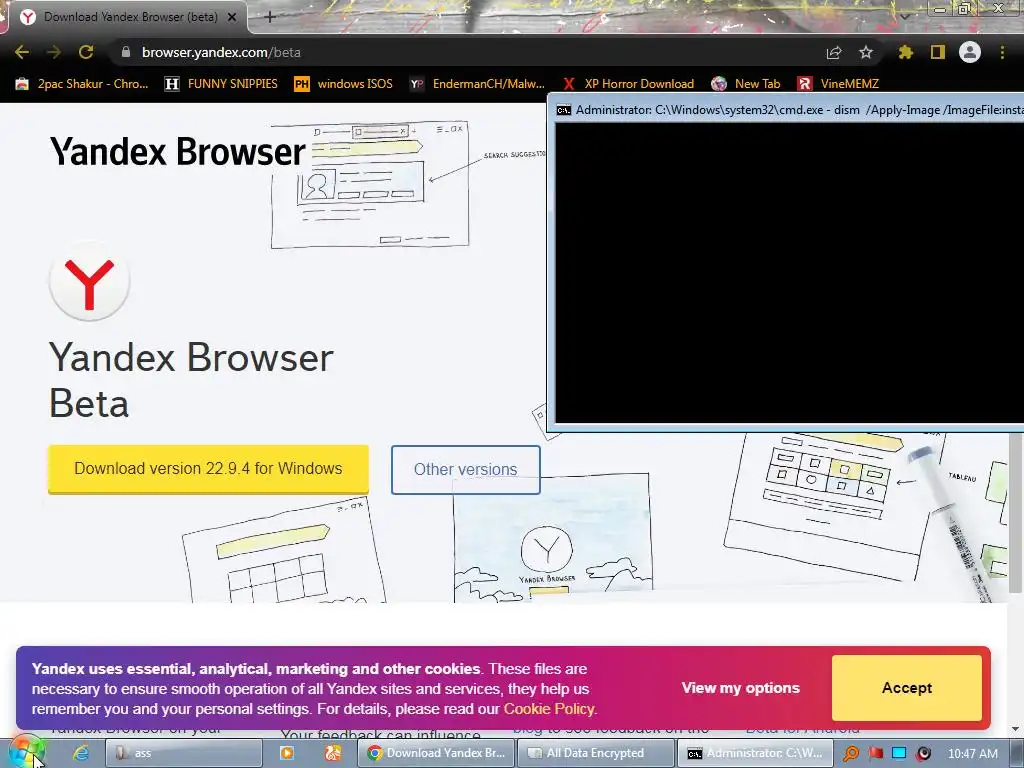The height and width of the screenshot is (768, 1024).
Task: Open the Windows Start orb
Action: pyautogui.click(x=25, y=752)
